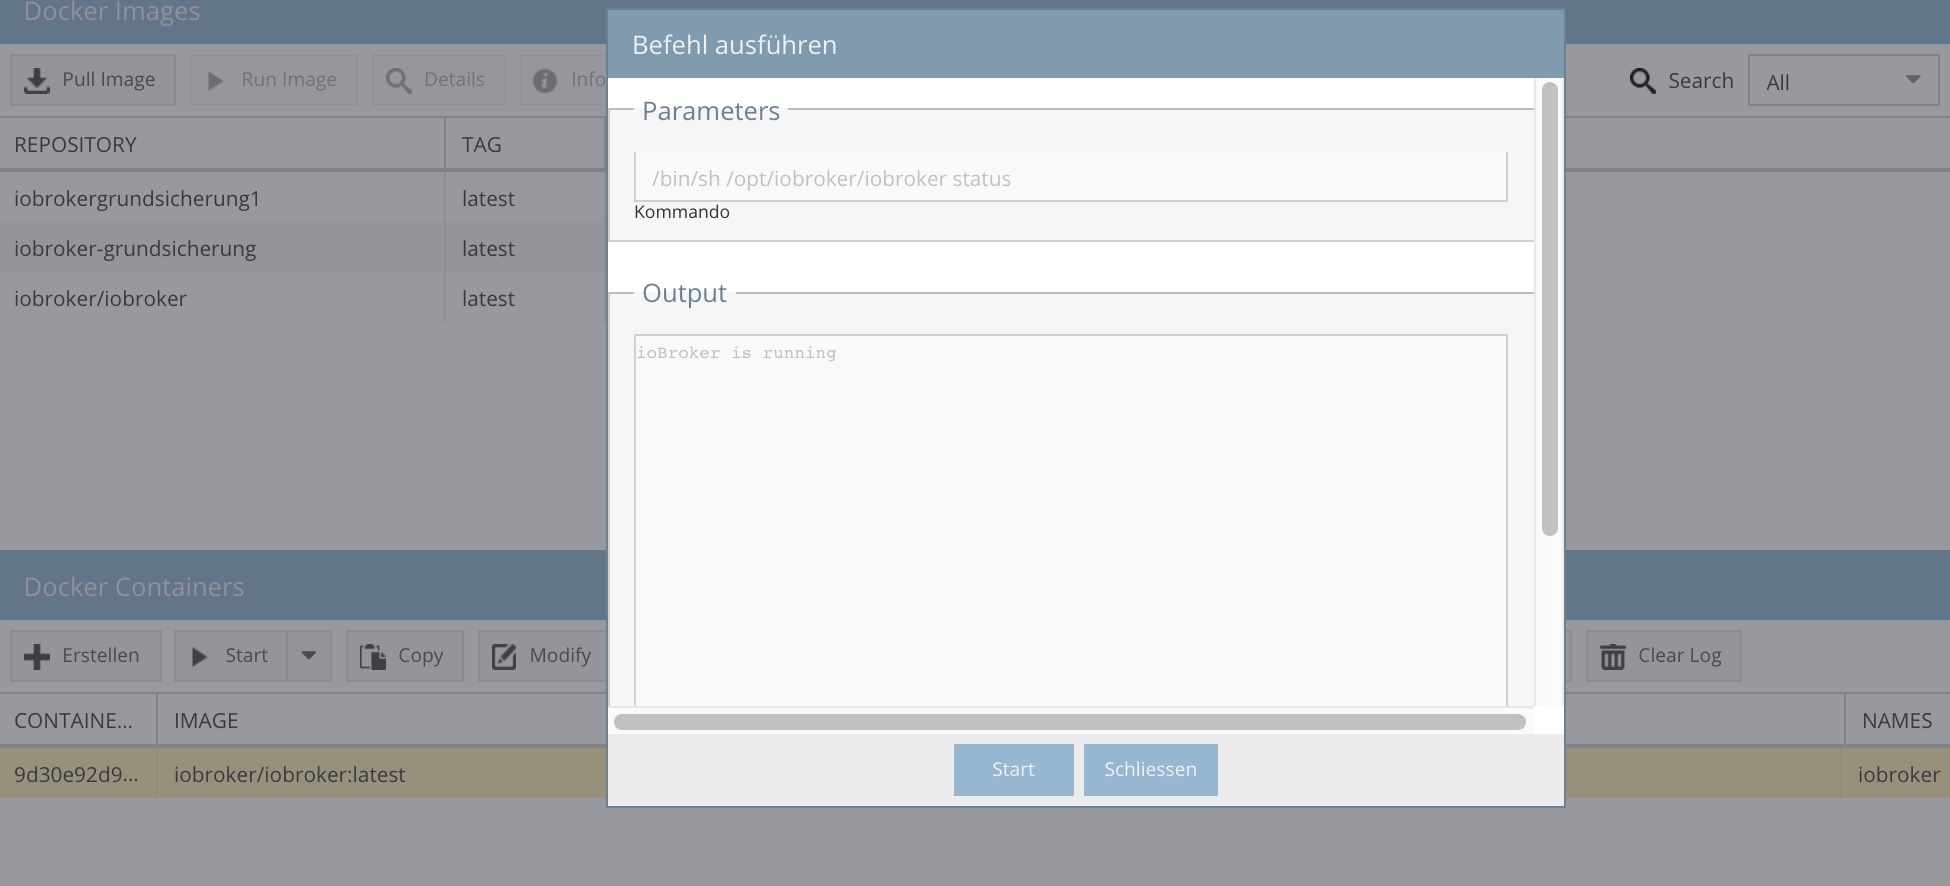This screenshot has height=886, width=1950.
Task: Click the Befehl ausführen dialog title
Action: coord(734,45)
